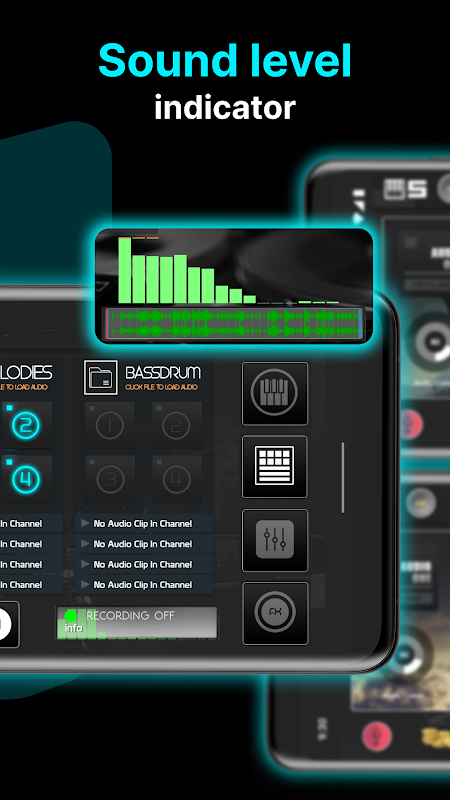The height and width of the screenshot is (800, 450).
Task: Tap the red microphone button on bottom blurred phone
Action: tap(377, 737)
